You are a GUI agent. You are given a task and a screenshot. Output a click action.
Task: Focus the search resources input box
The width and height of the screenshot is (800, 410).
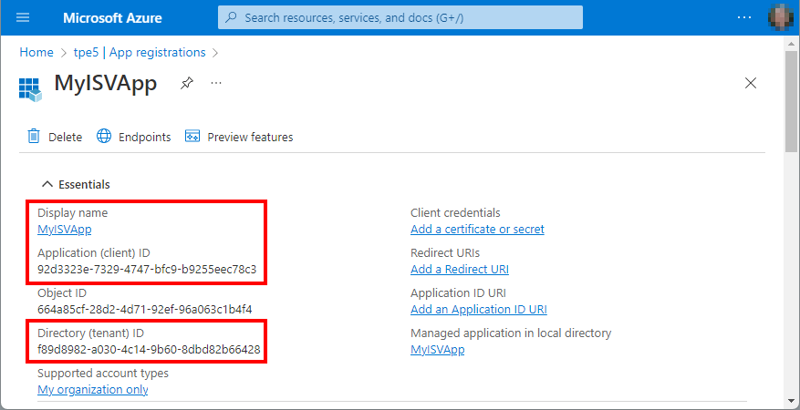click(x=400, y=18)
